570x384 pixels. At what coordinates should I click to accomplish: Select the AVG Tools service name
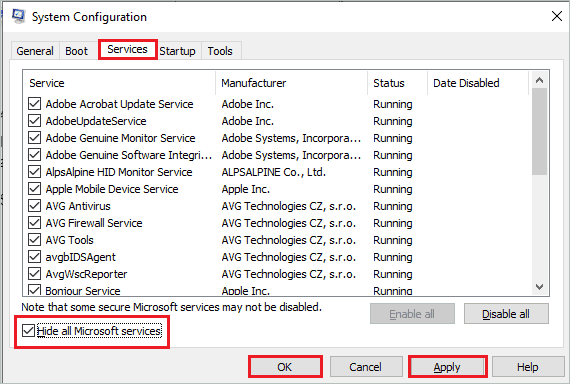69,240
